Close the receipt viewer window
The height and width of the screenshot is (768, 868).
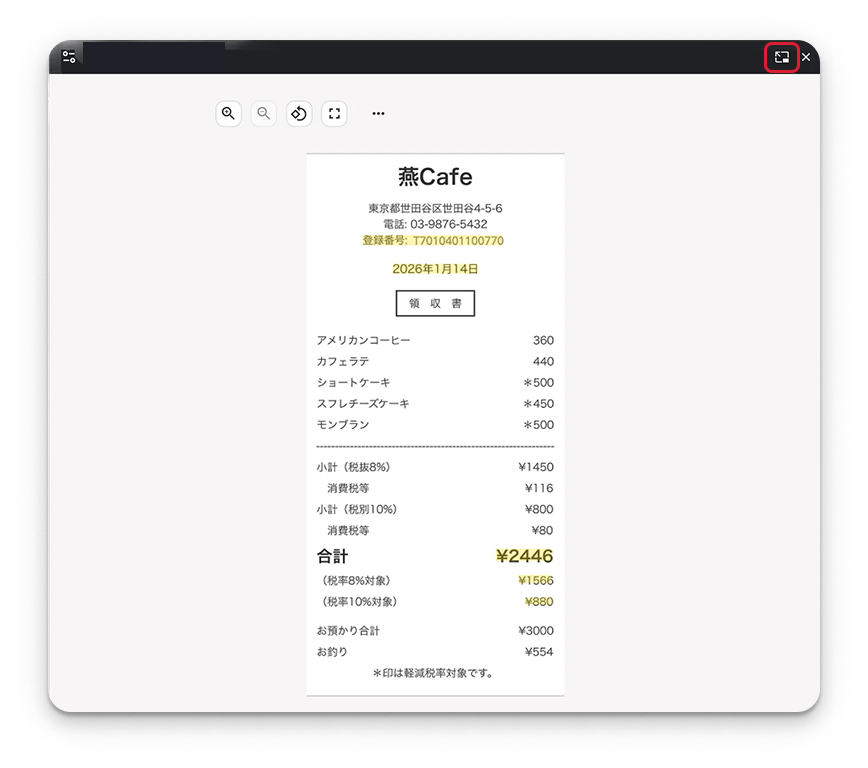click(x=806, y=57)
